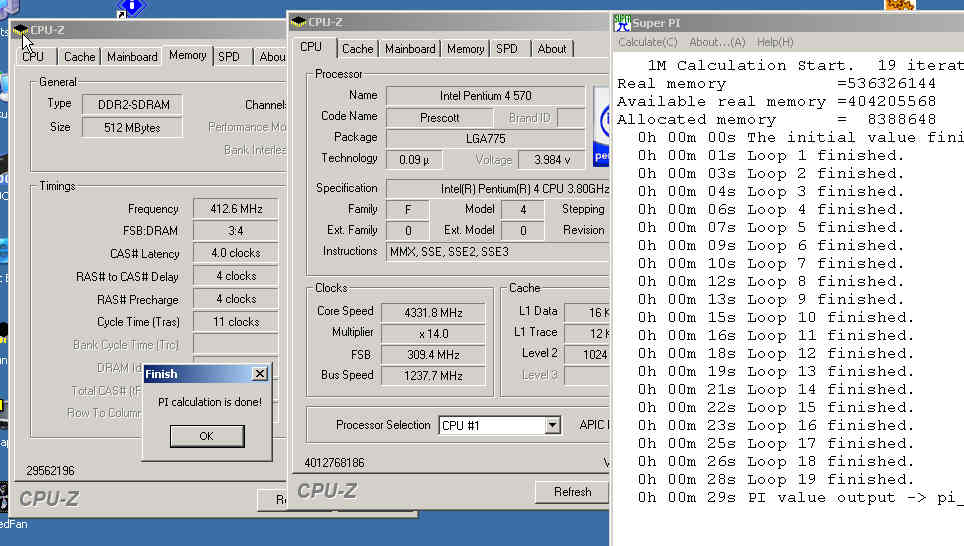
Task: Click the Code Name field Prescott
Action: 439,117
